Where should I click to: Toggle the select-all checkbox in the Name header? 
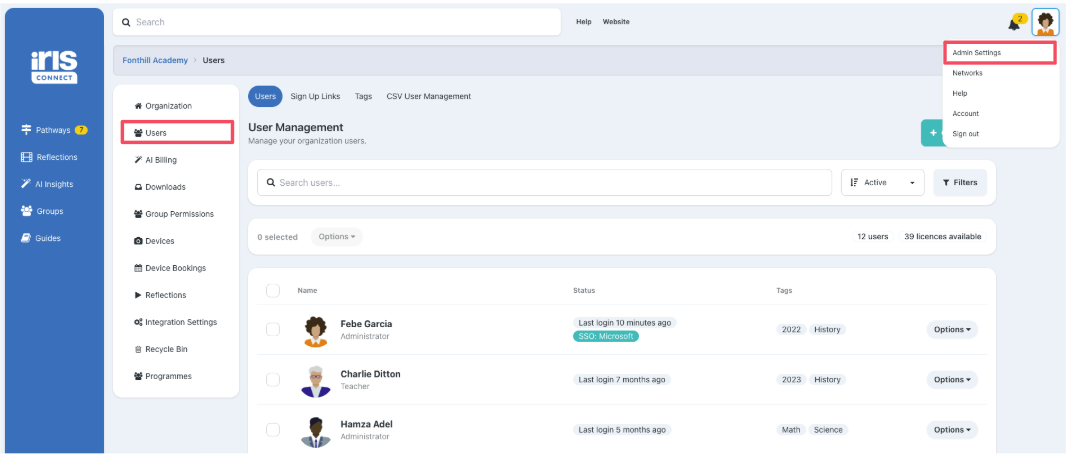click(x=273, y=291)
